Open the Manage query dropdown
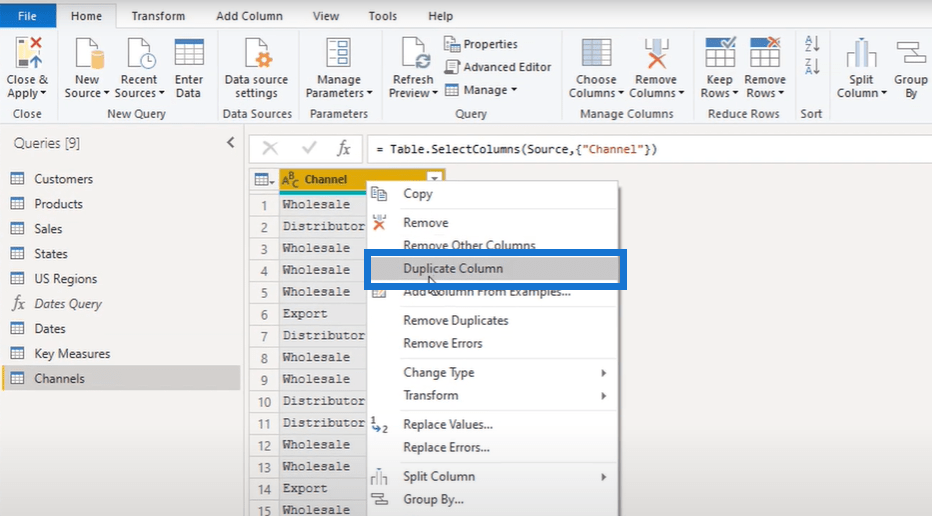The width and height of the screenshot is (932, 516). [x=481, y=90]
